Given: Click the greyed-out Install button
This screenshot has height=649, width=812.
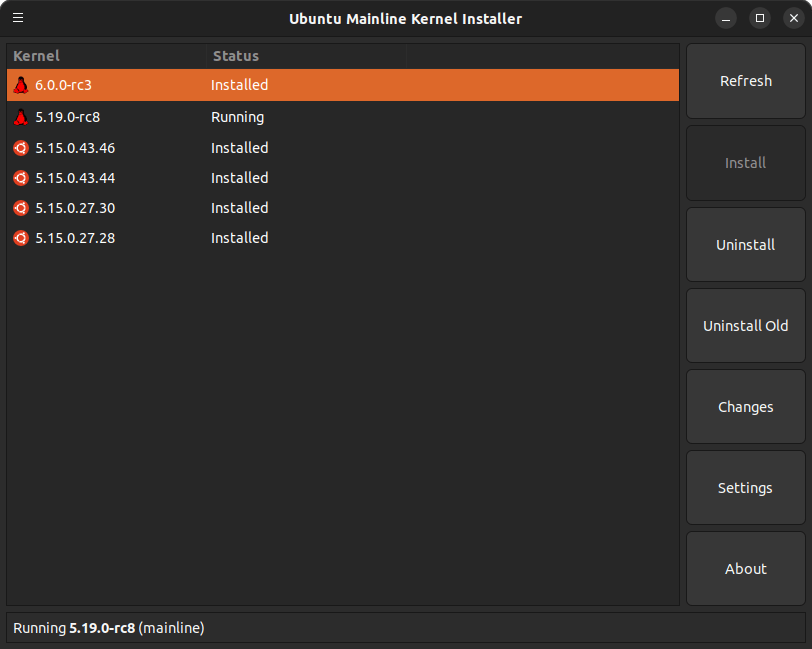Looking at the screenshot, I should pos(746,163).
